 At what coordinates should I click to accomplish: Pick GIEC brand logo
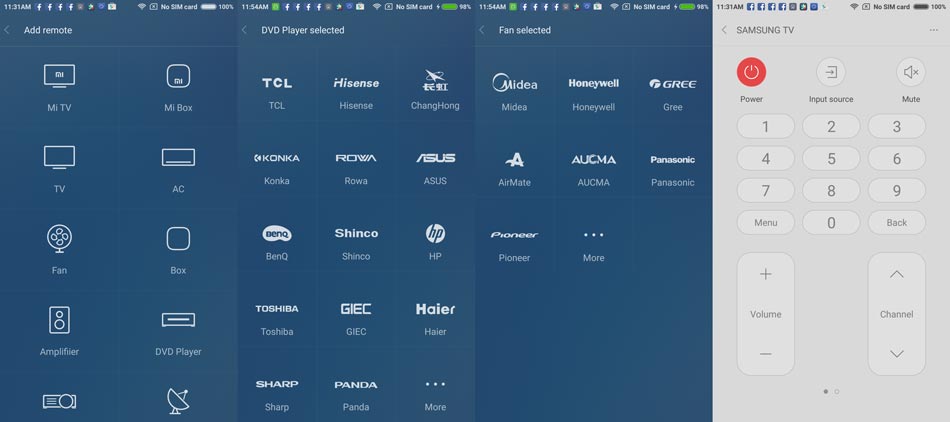click(356, 309)
